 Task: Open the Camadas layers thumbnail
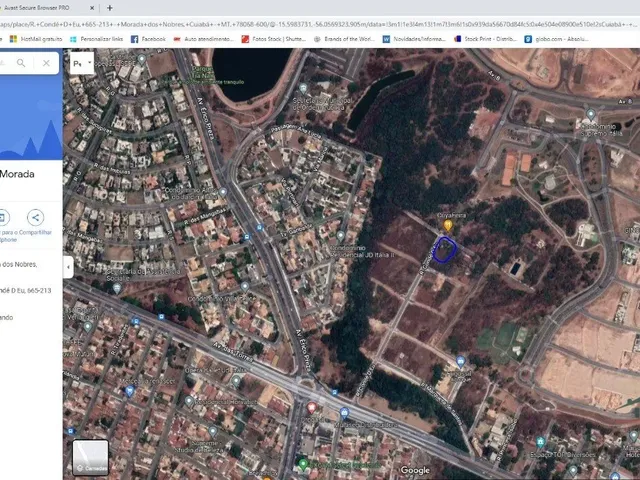coord(90,457)
